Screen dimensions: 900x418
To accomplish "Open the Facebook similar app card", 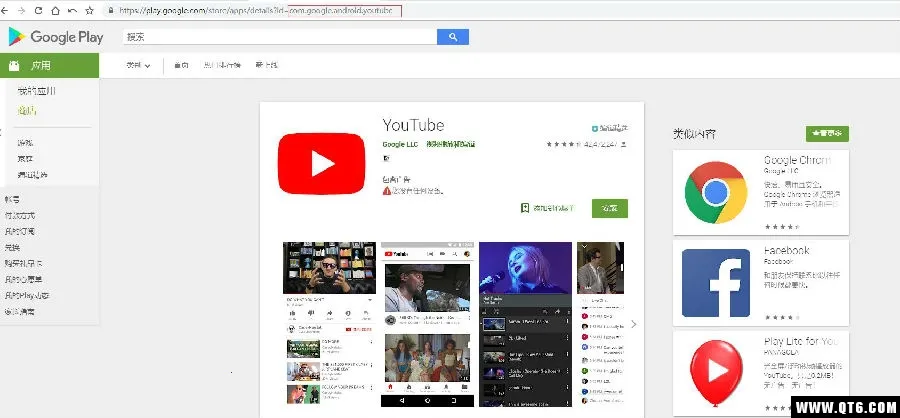I will point(761,282).
